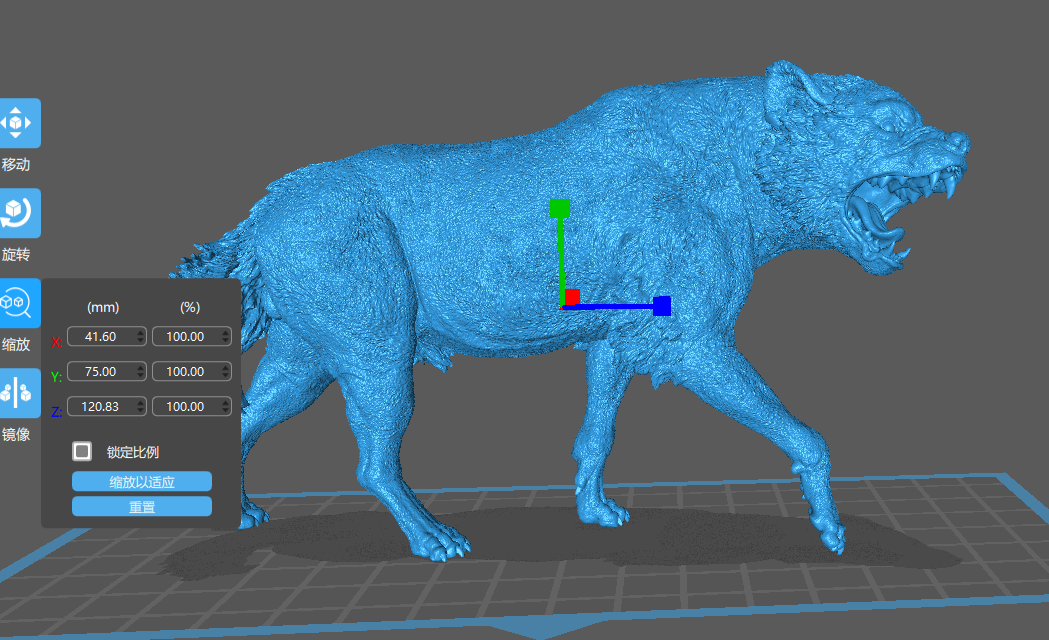The width and height of the screenshot is (1049, 640).
Task: Click the Z size stepper arrows
Action: pos(140,407)
